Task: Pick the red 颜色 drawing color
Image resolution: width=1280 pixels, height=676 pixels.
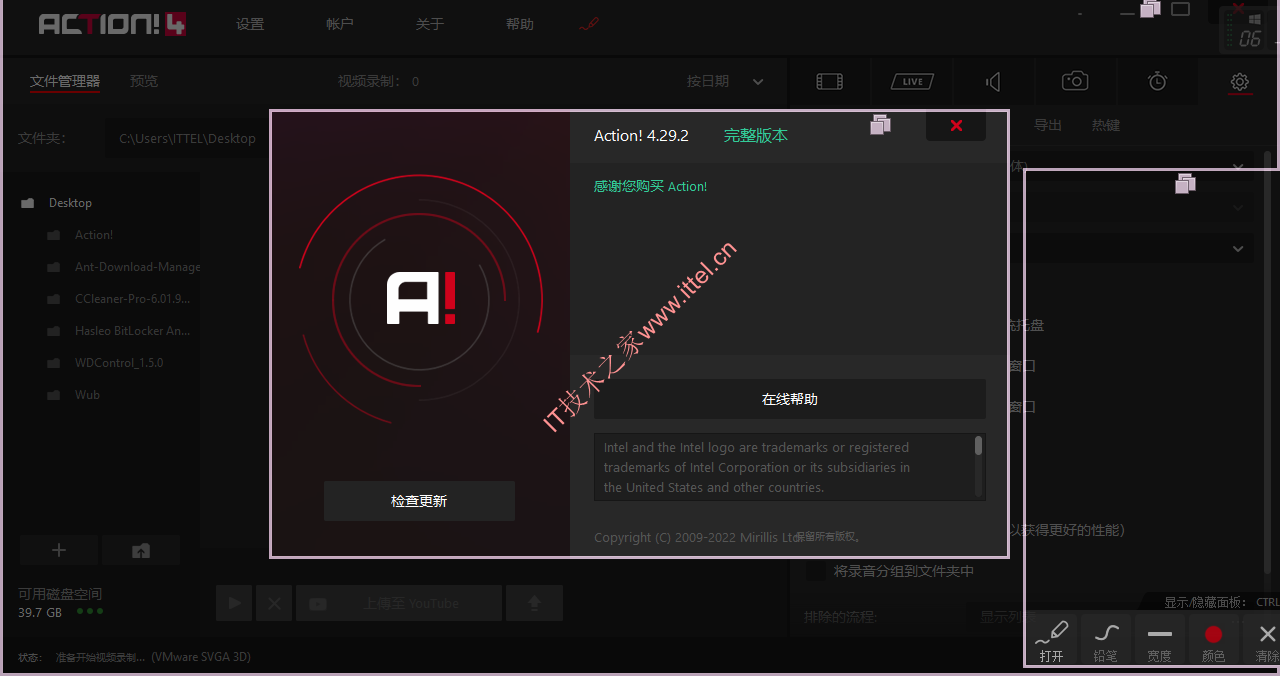Action: 1213,639
